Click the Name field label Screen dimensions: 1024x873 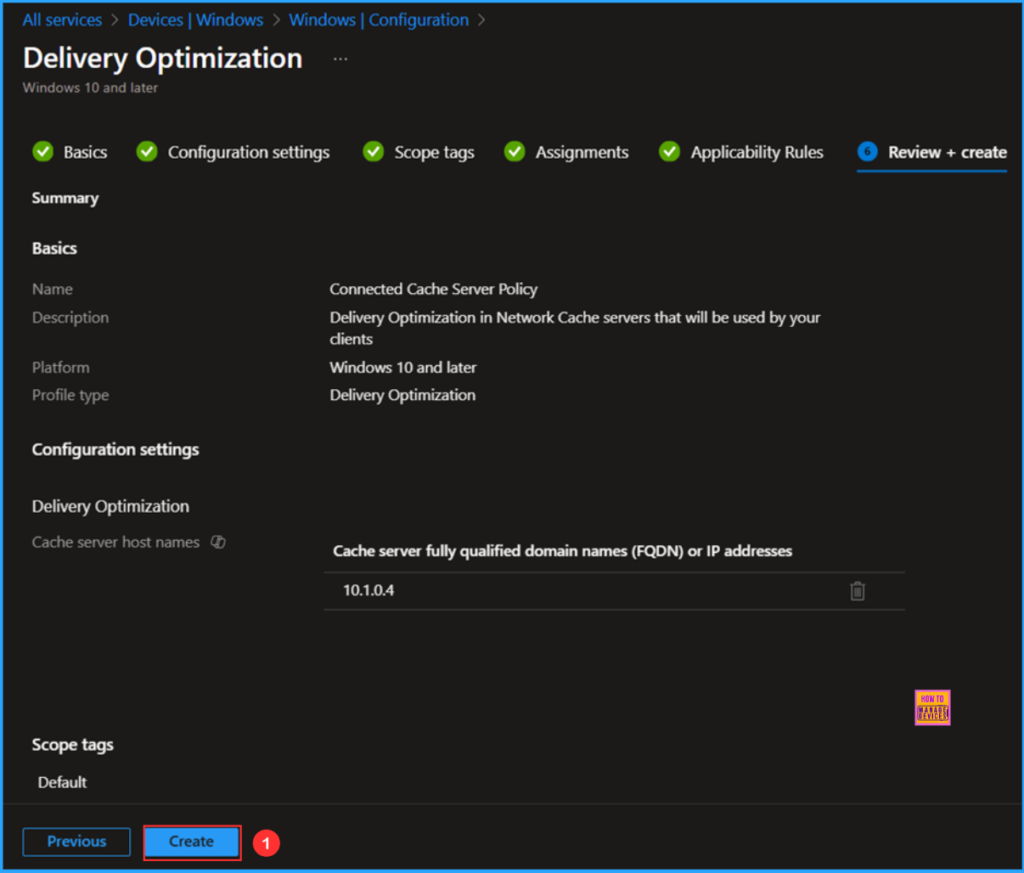(x=52, y=289)
